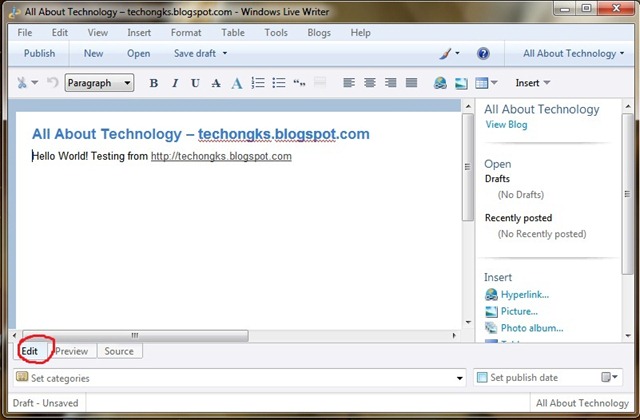Click the View Blog link

point(506,124)
